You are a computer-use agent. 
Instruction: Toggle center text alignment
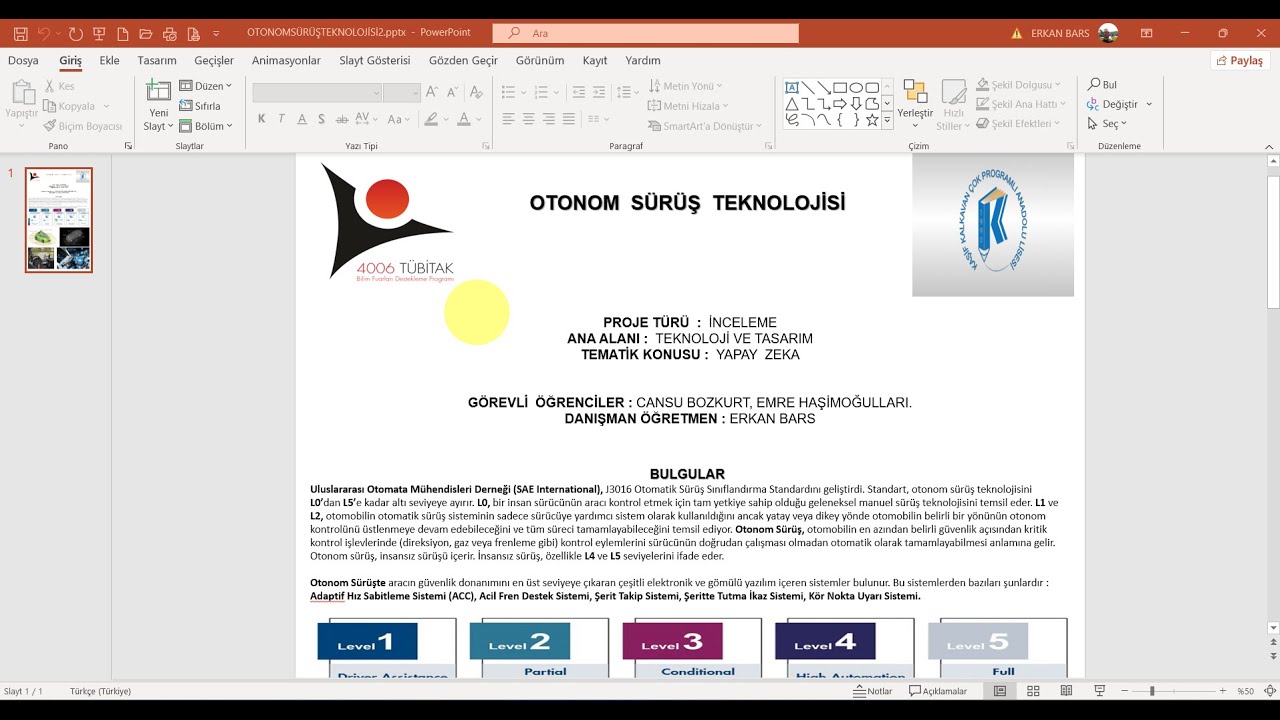528,119
